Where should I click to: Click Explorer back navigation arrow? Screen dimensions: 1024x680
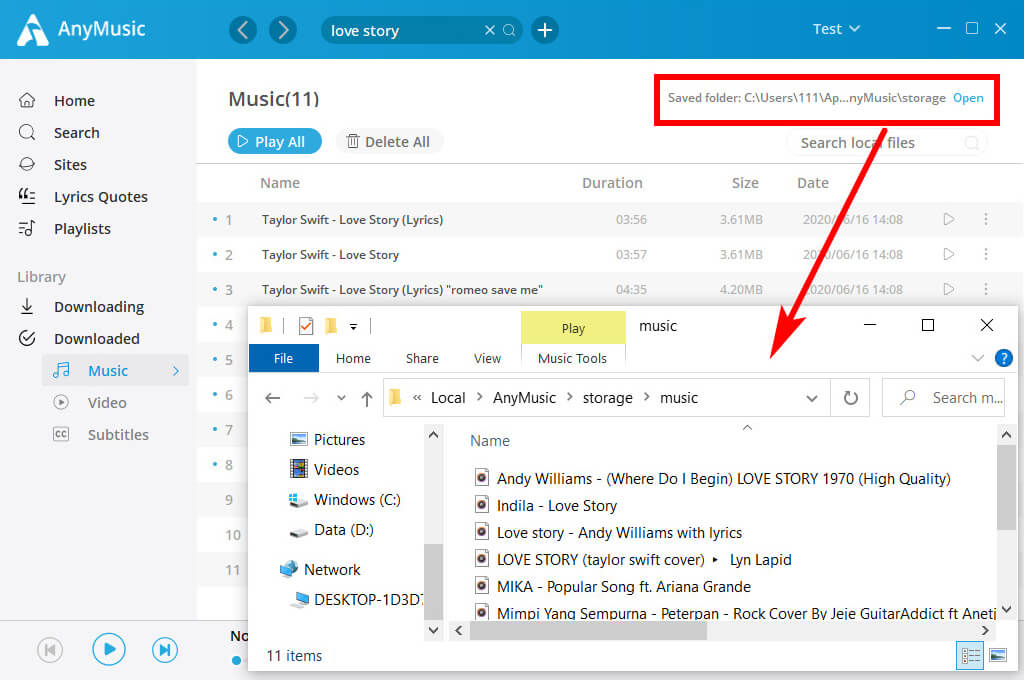pos(273,398)
